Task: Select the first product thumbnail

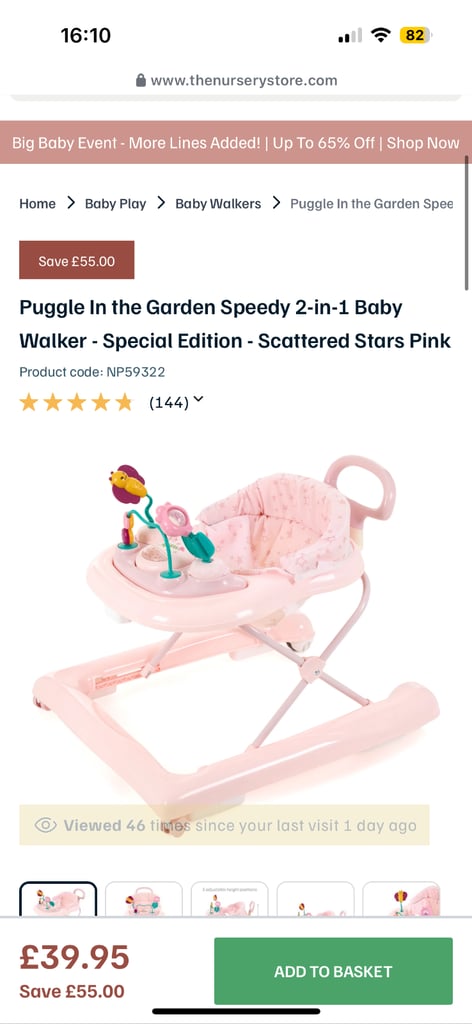Action: 58,899
